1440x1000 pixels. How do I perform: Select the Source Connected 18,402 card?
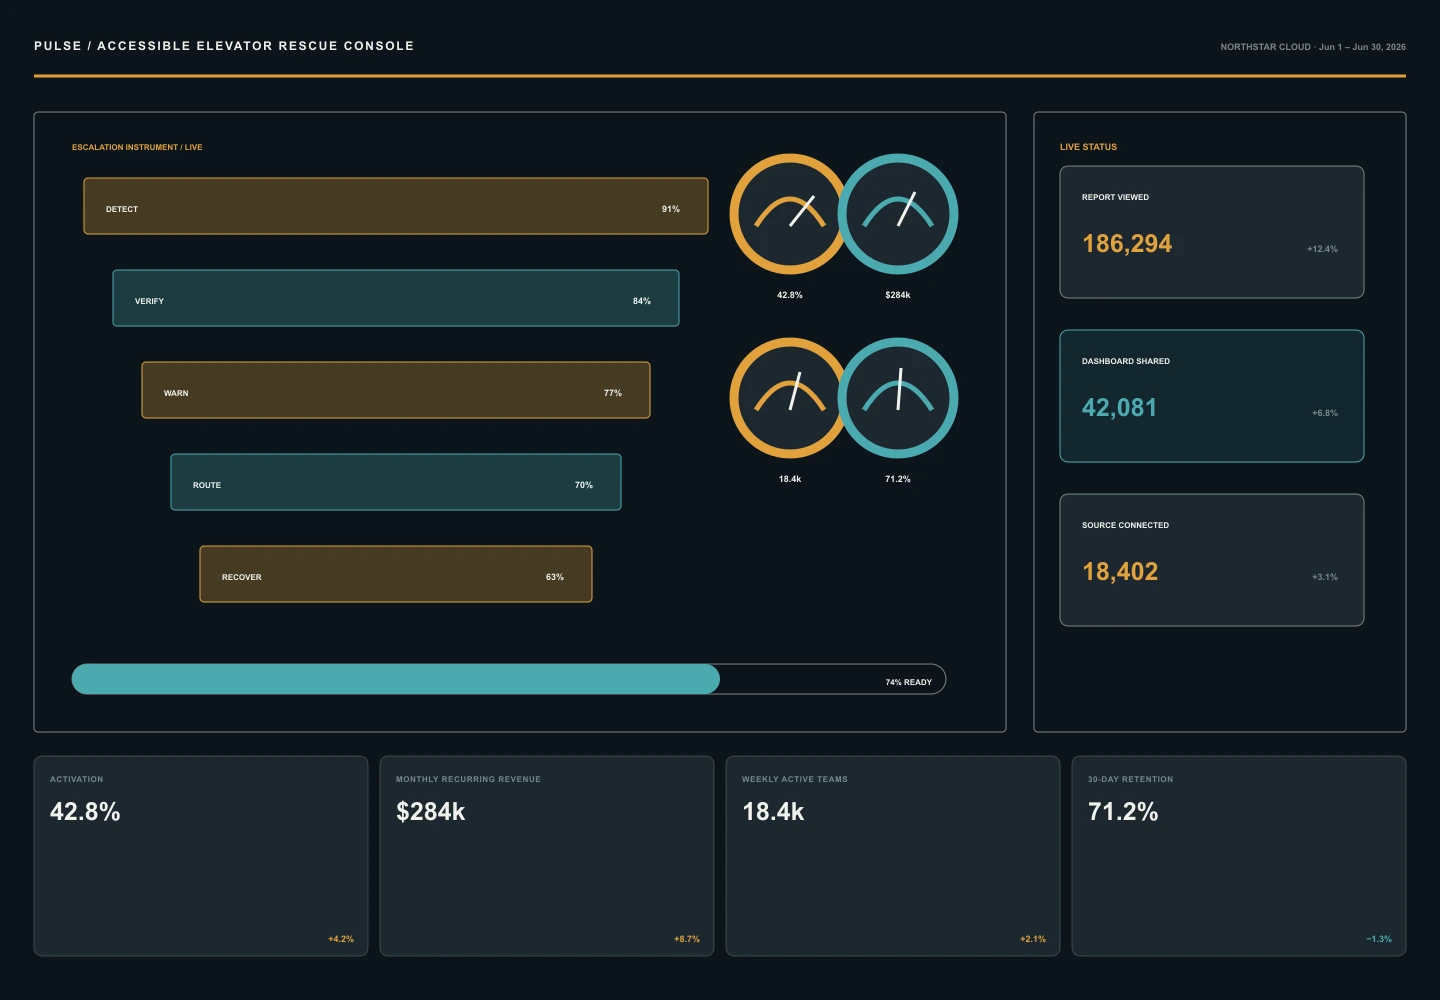(1212, 560)
